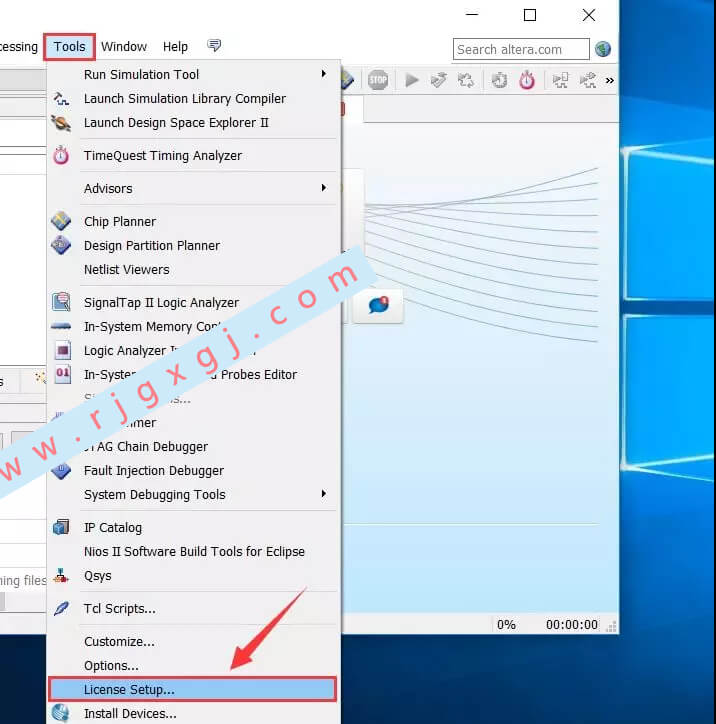Image resolution: width=716 pixels, height=724 pixels.
Task: Click the feedback speech bubble icon in menu bar
Action: 214,45
